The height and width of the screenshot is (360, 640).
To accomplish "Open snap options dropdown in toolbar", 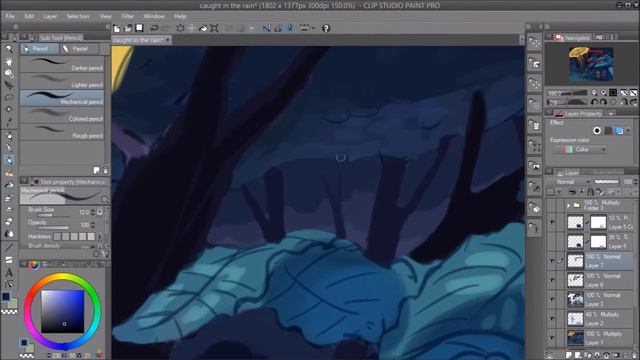I will 313,28.
